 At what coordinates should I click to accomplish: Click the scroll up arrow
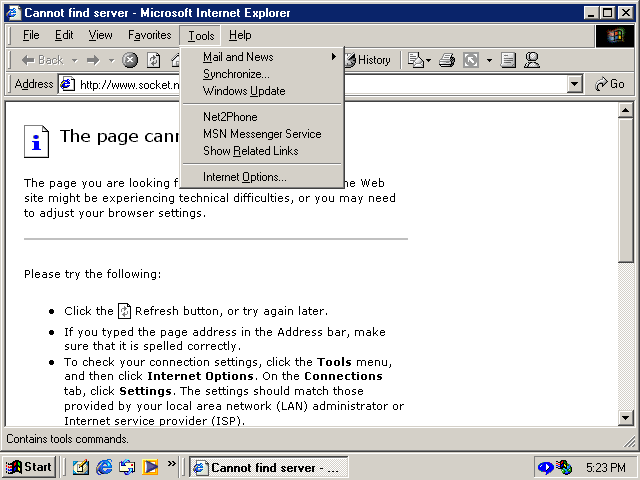point(626,110)
